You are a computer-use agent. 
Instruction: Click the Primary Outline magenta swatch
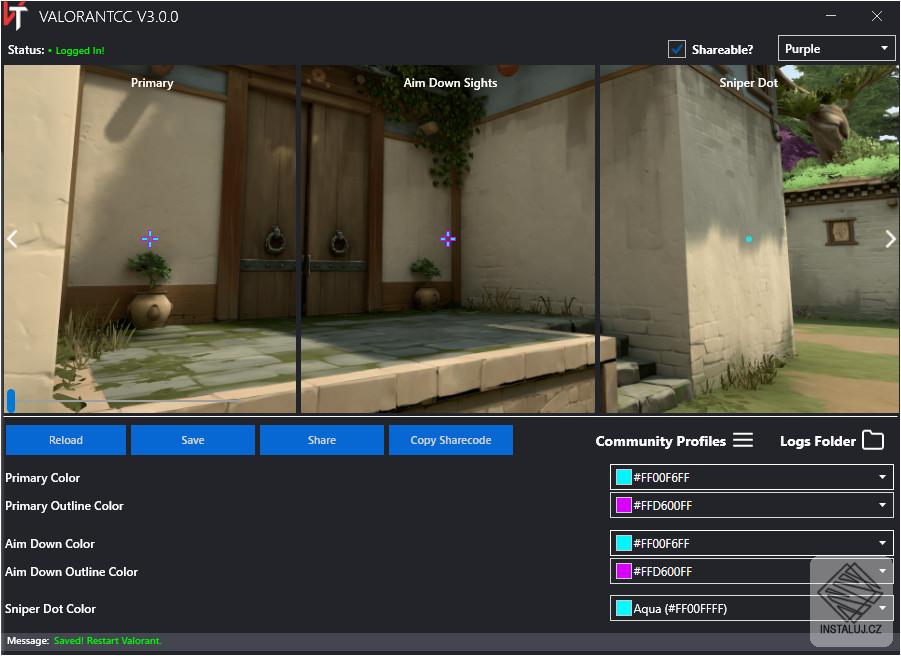pos(623,505)
